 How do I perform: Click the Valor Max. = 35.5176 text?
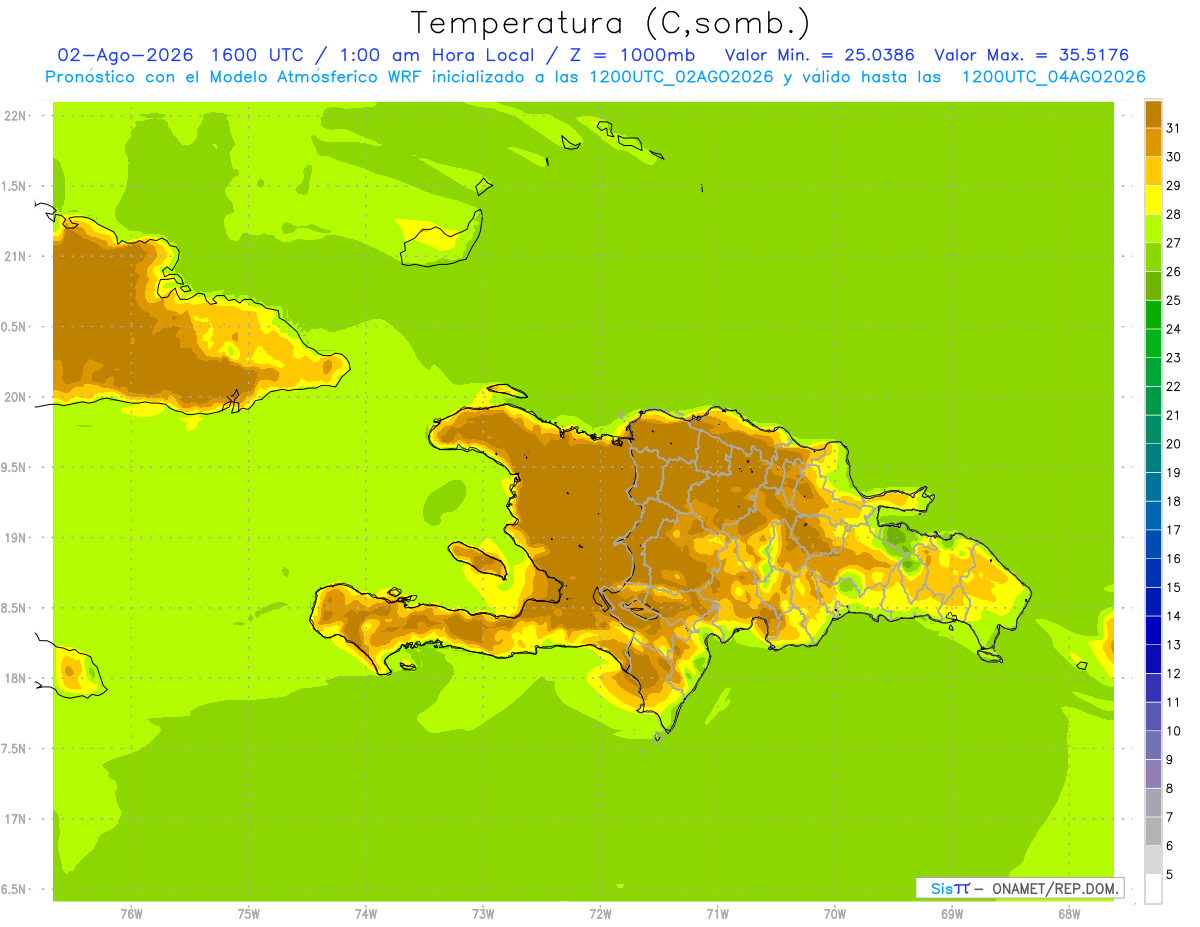[1032, 55]
